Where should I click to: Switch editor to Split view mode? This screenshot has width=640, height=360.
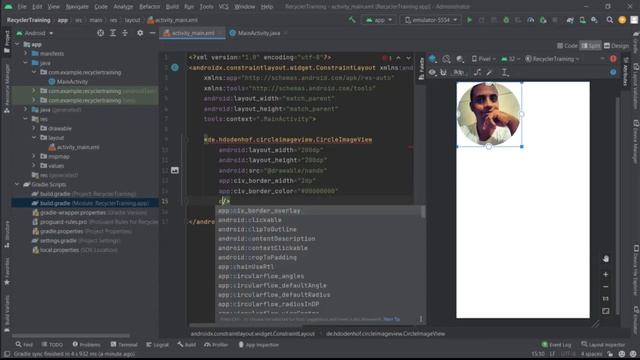point(591,46)
